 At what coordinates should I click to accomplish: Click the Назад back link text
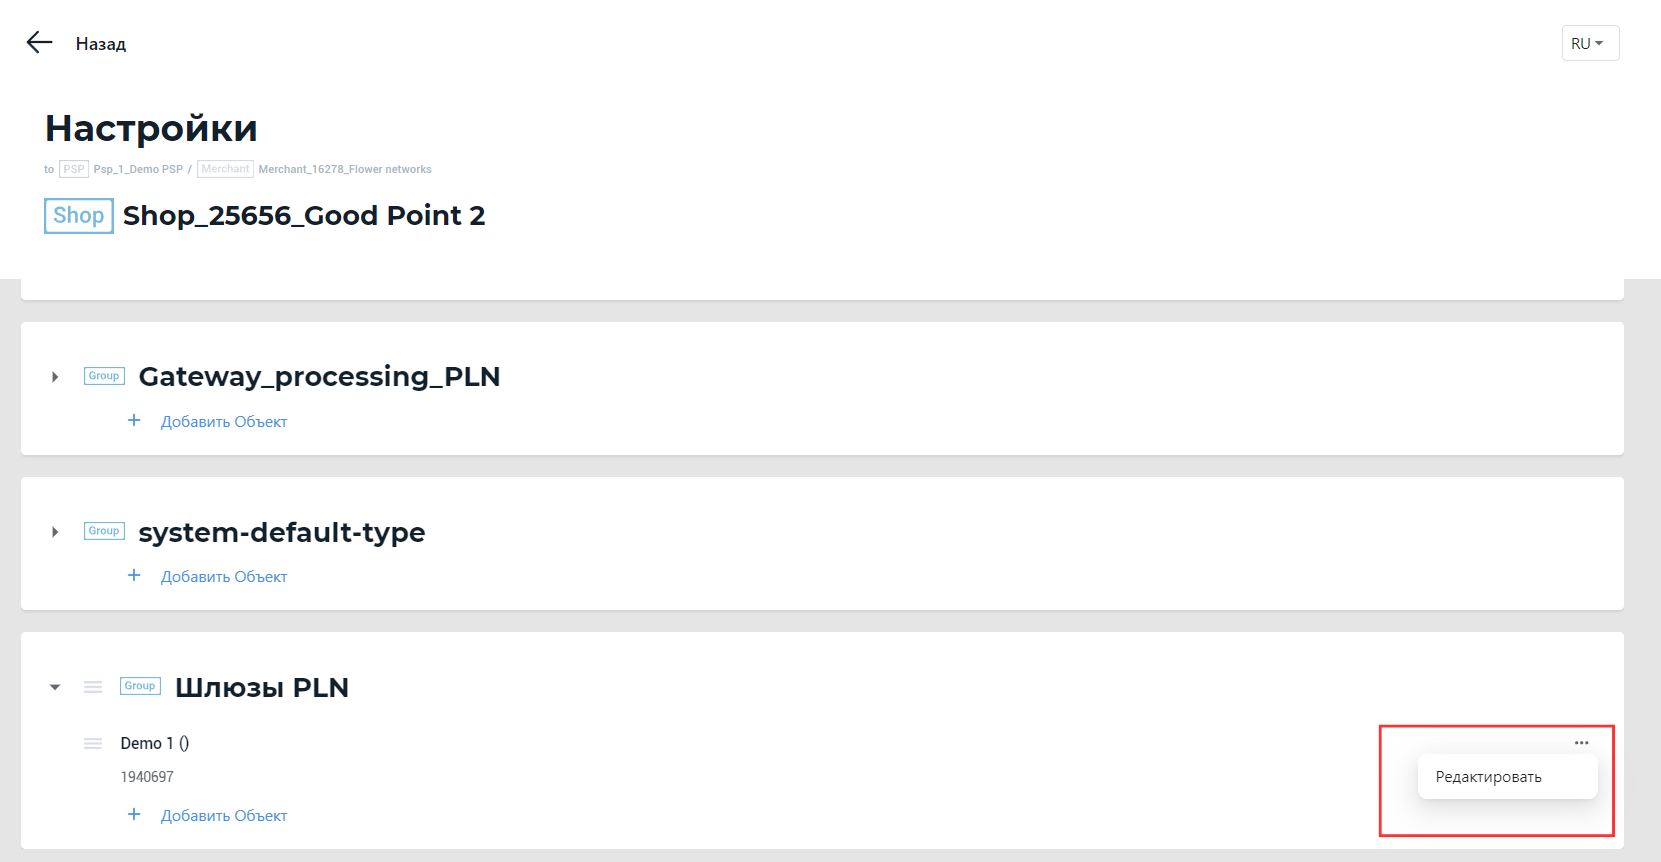pos(101,44)
